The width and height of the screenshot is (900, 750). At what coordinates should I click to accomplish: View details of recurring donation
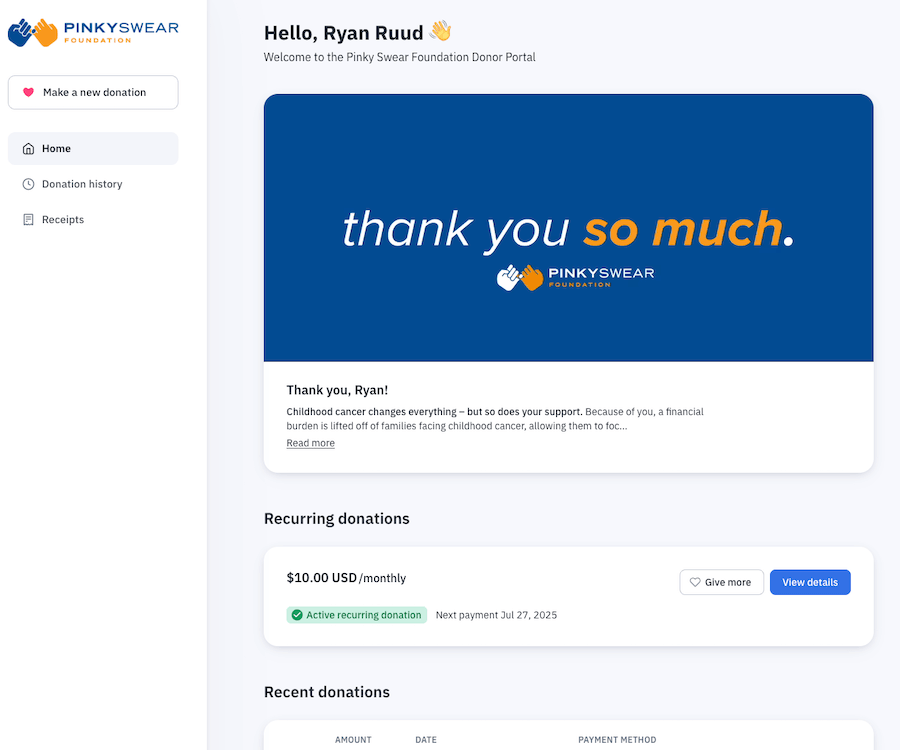coord(810,582)
